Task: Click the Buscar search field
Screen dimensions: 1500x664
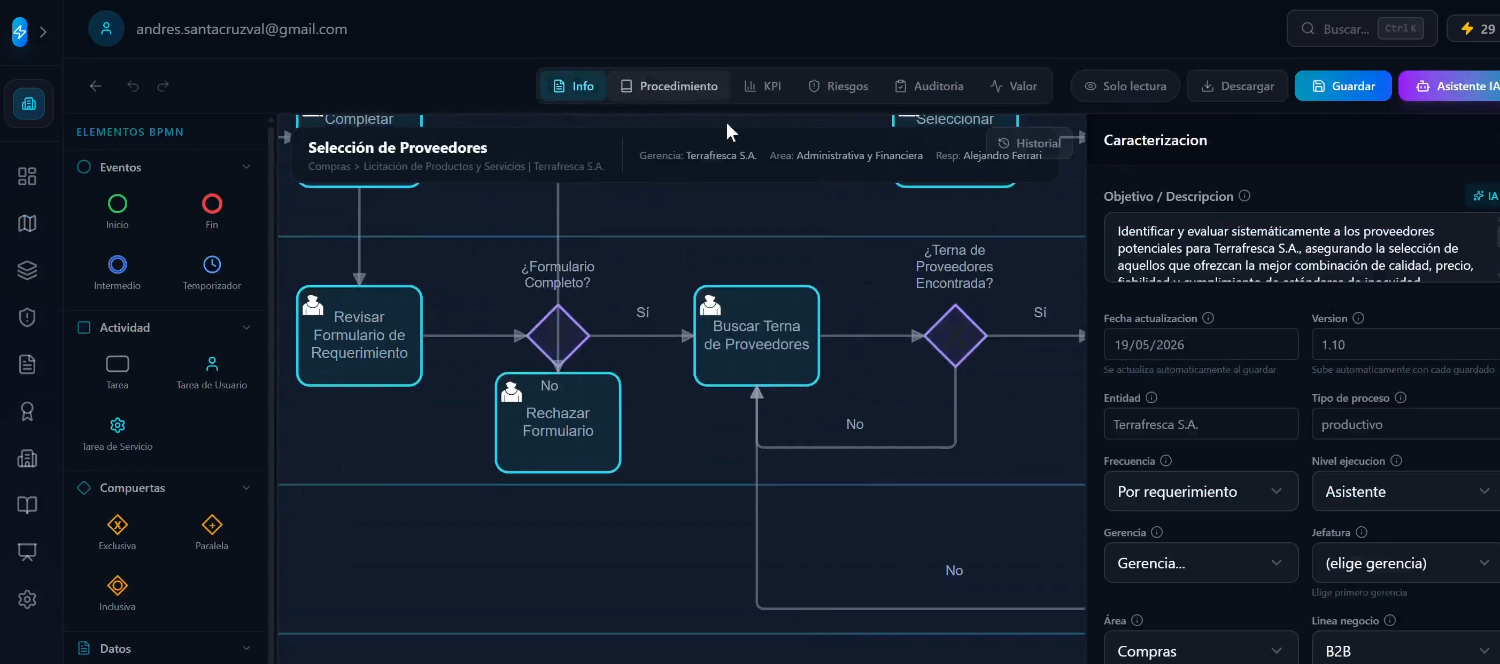Action: pyautogui.click(x=1362, y=29)
